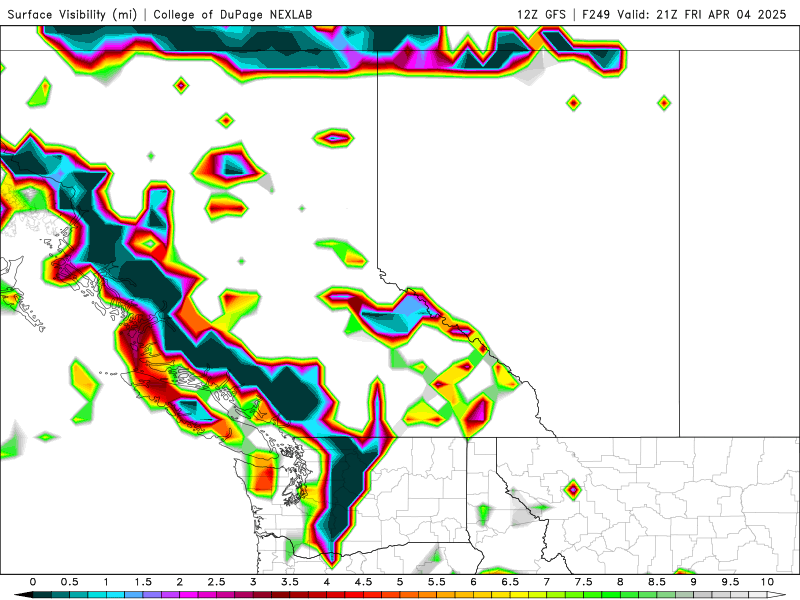
Task: Click the legend label "5.5"
Action: pos(437,582)
